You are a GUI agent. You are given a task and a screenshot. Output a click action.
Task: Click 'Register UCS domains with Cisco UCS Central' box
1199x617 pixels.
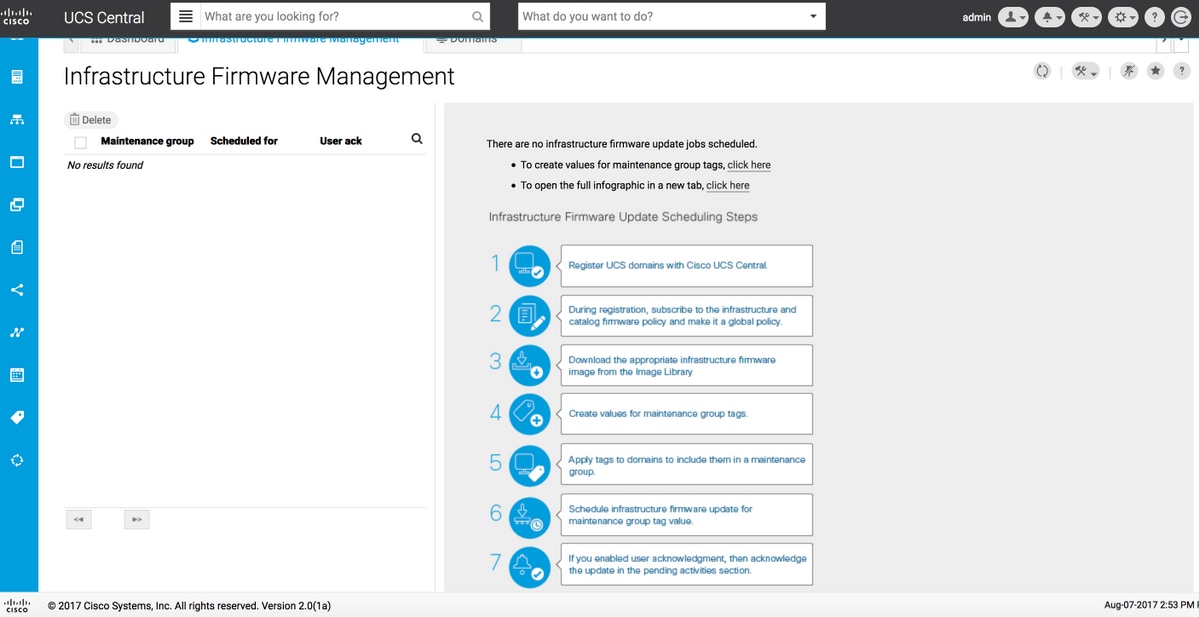click(687, 265)
